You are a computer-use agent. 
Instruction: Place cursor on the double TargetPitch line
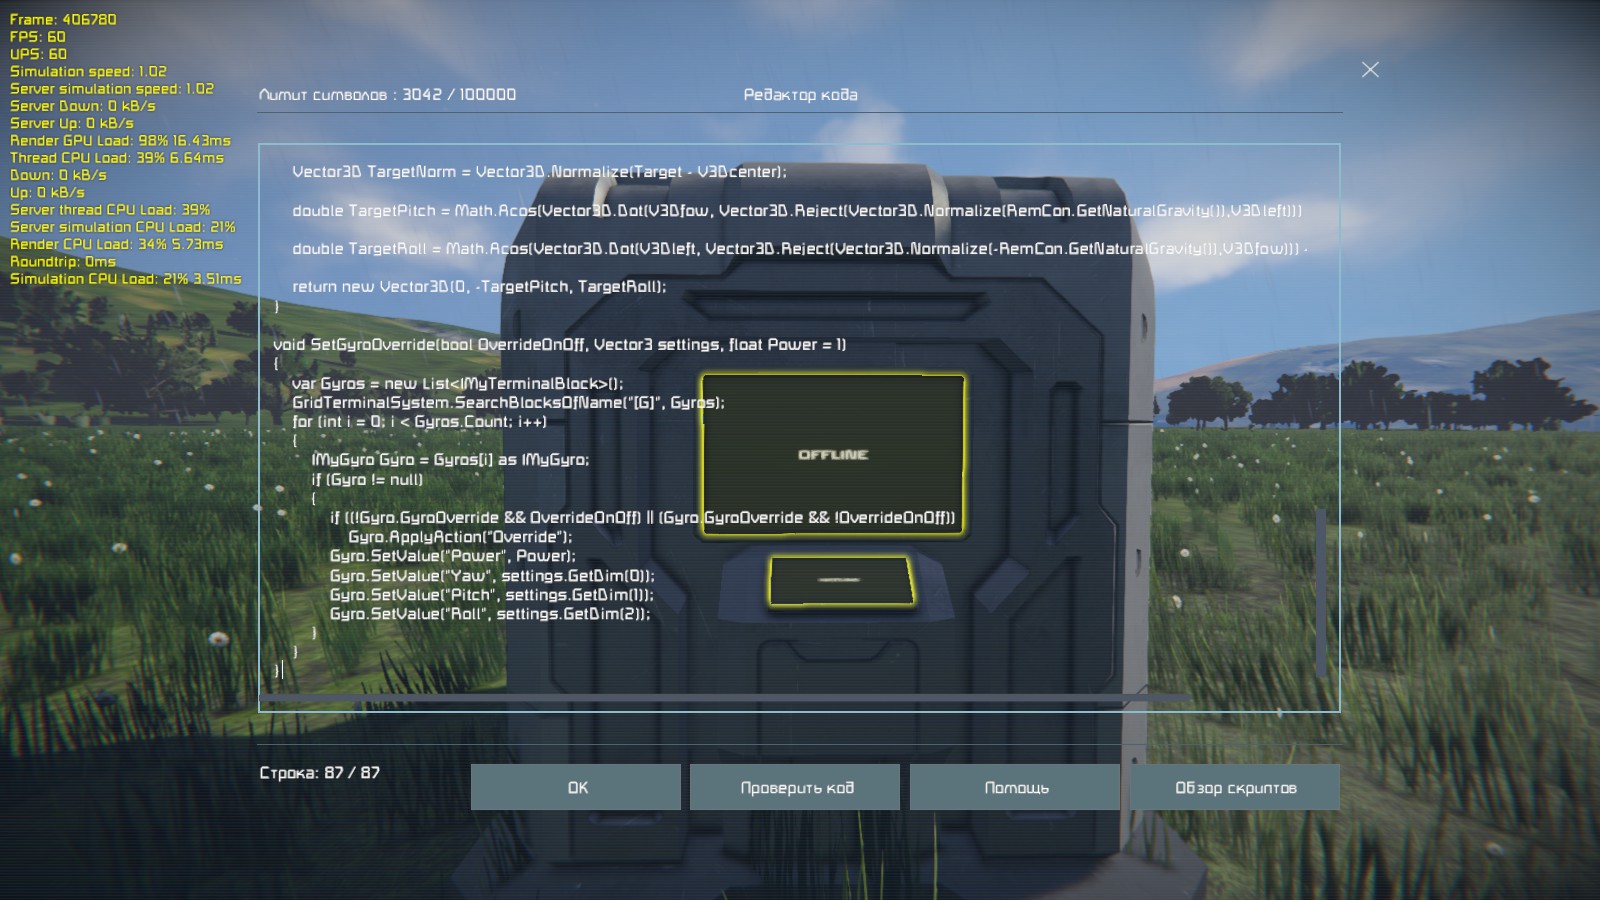[700, 211]
